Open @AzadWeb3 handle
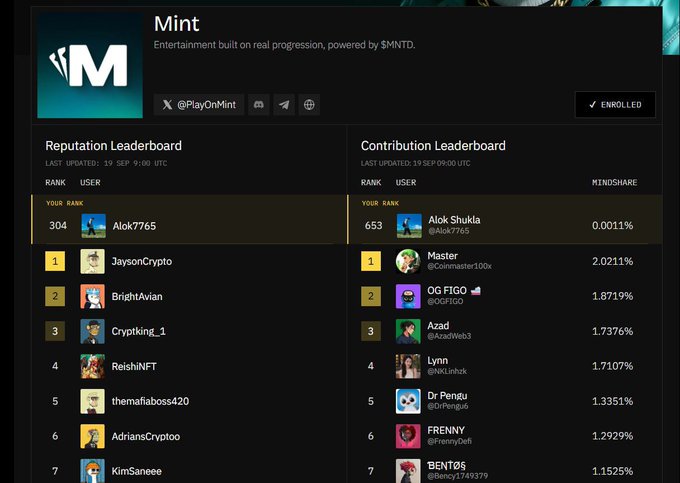Image resolution: width=680 pixels, height=483 pixels. (x=449, y=336)
